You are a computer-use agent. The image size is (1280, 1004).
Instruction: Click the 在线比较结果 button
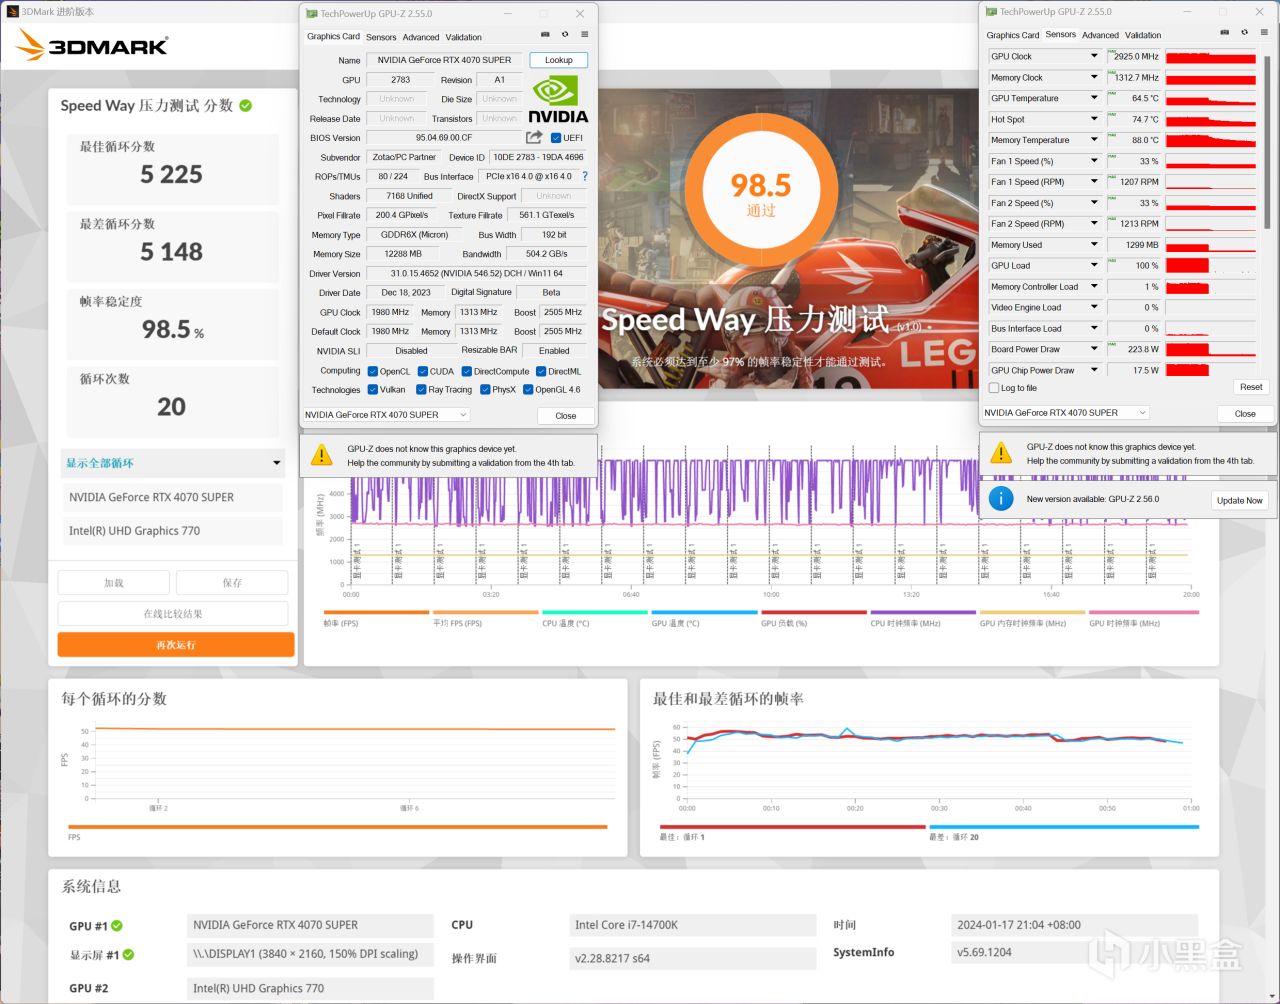pos(173,614)
